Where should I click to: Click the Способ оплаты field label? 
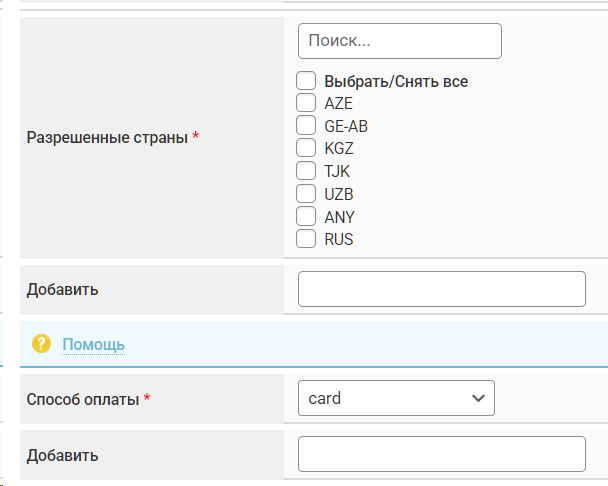point(82,398)
